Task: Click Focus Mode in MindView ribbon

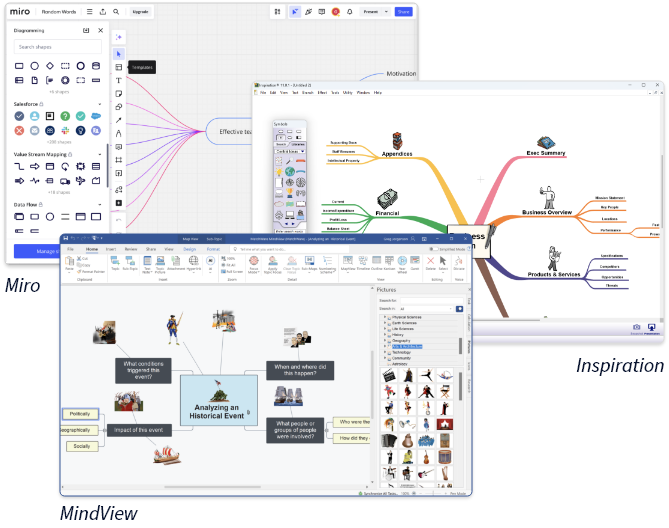Action: 254,264
